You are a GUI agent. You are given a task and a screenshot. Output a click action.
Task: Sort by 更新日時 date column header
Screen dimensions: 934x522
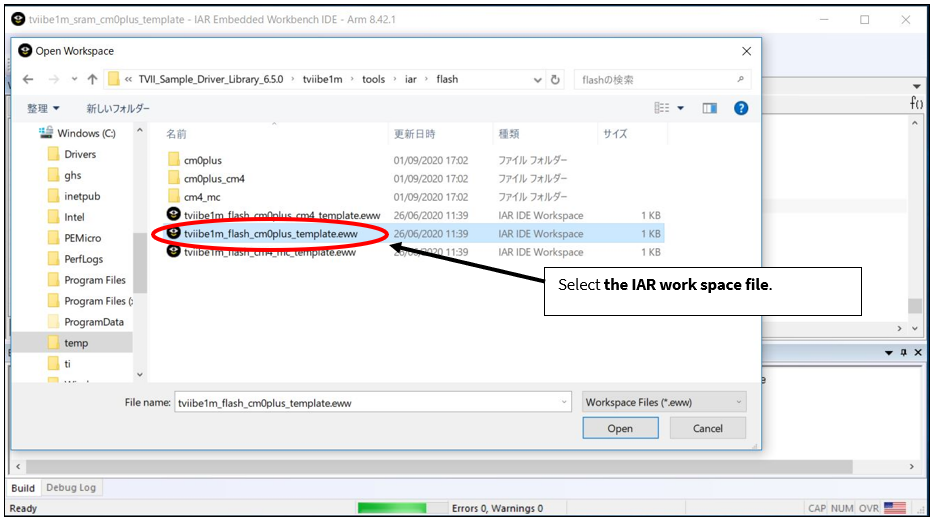(x=415, y=134)
